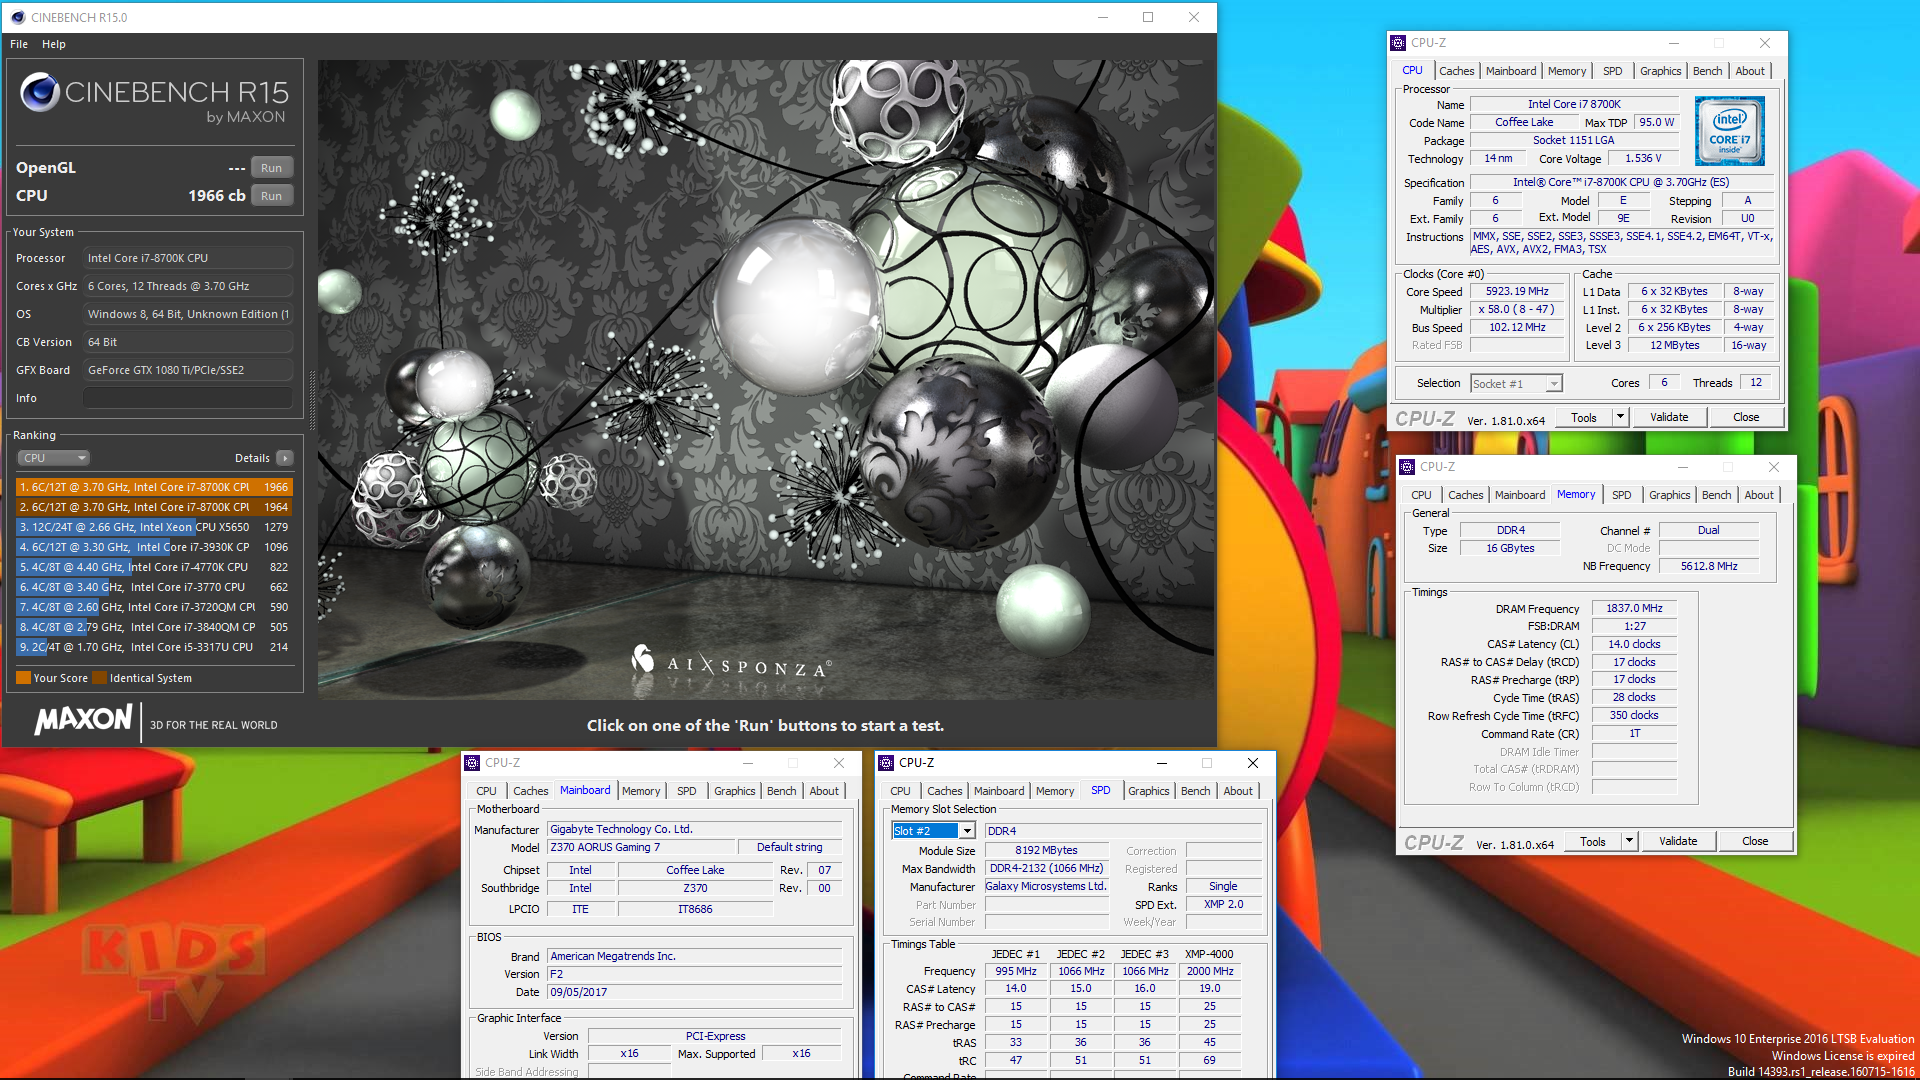This screenshot has width=1920, height=1080.
Task: Click Close button in the CPU tab window
Action: pyautogui.click(x=1746, y=417)
